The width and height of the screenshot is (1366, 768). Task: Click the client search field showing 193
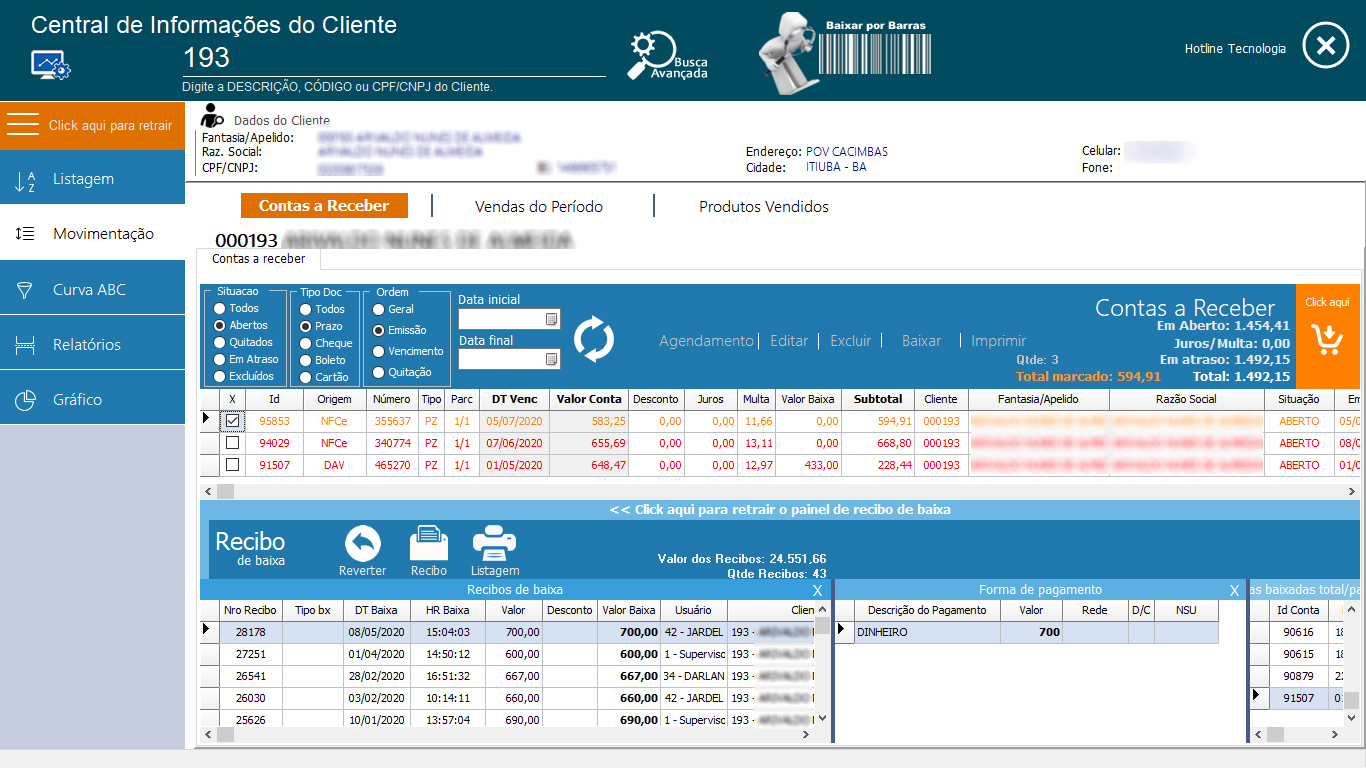click(394, 57)
